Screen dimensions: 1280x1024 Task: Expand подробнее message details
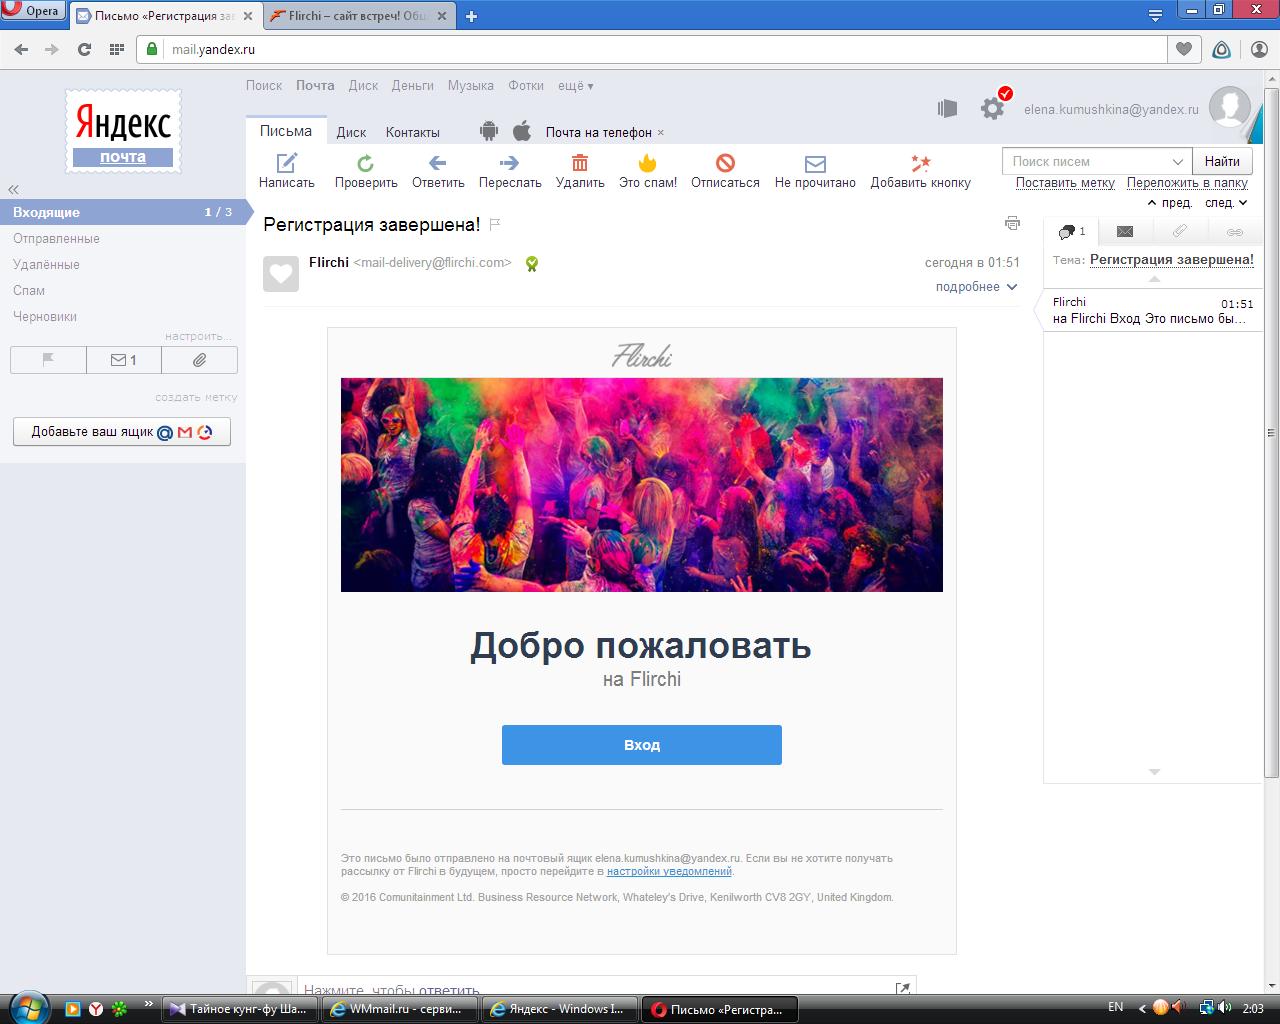(x=976, y=287)
